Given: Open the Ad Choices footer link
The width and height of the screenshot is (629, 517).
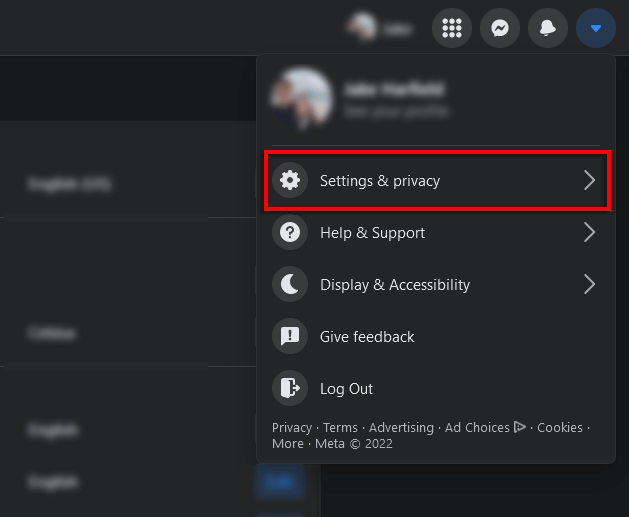Looking at the screenshot, I should pos(478,427).
